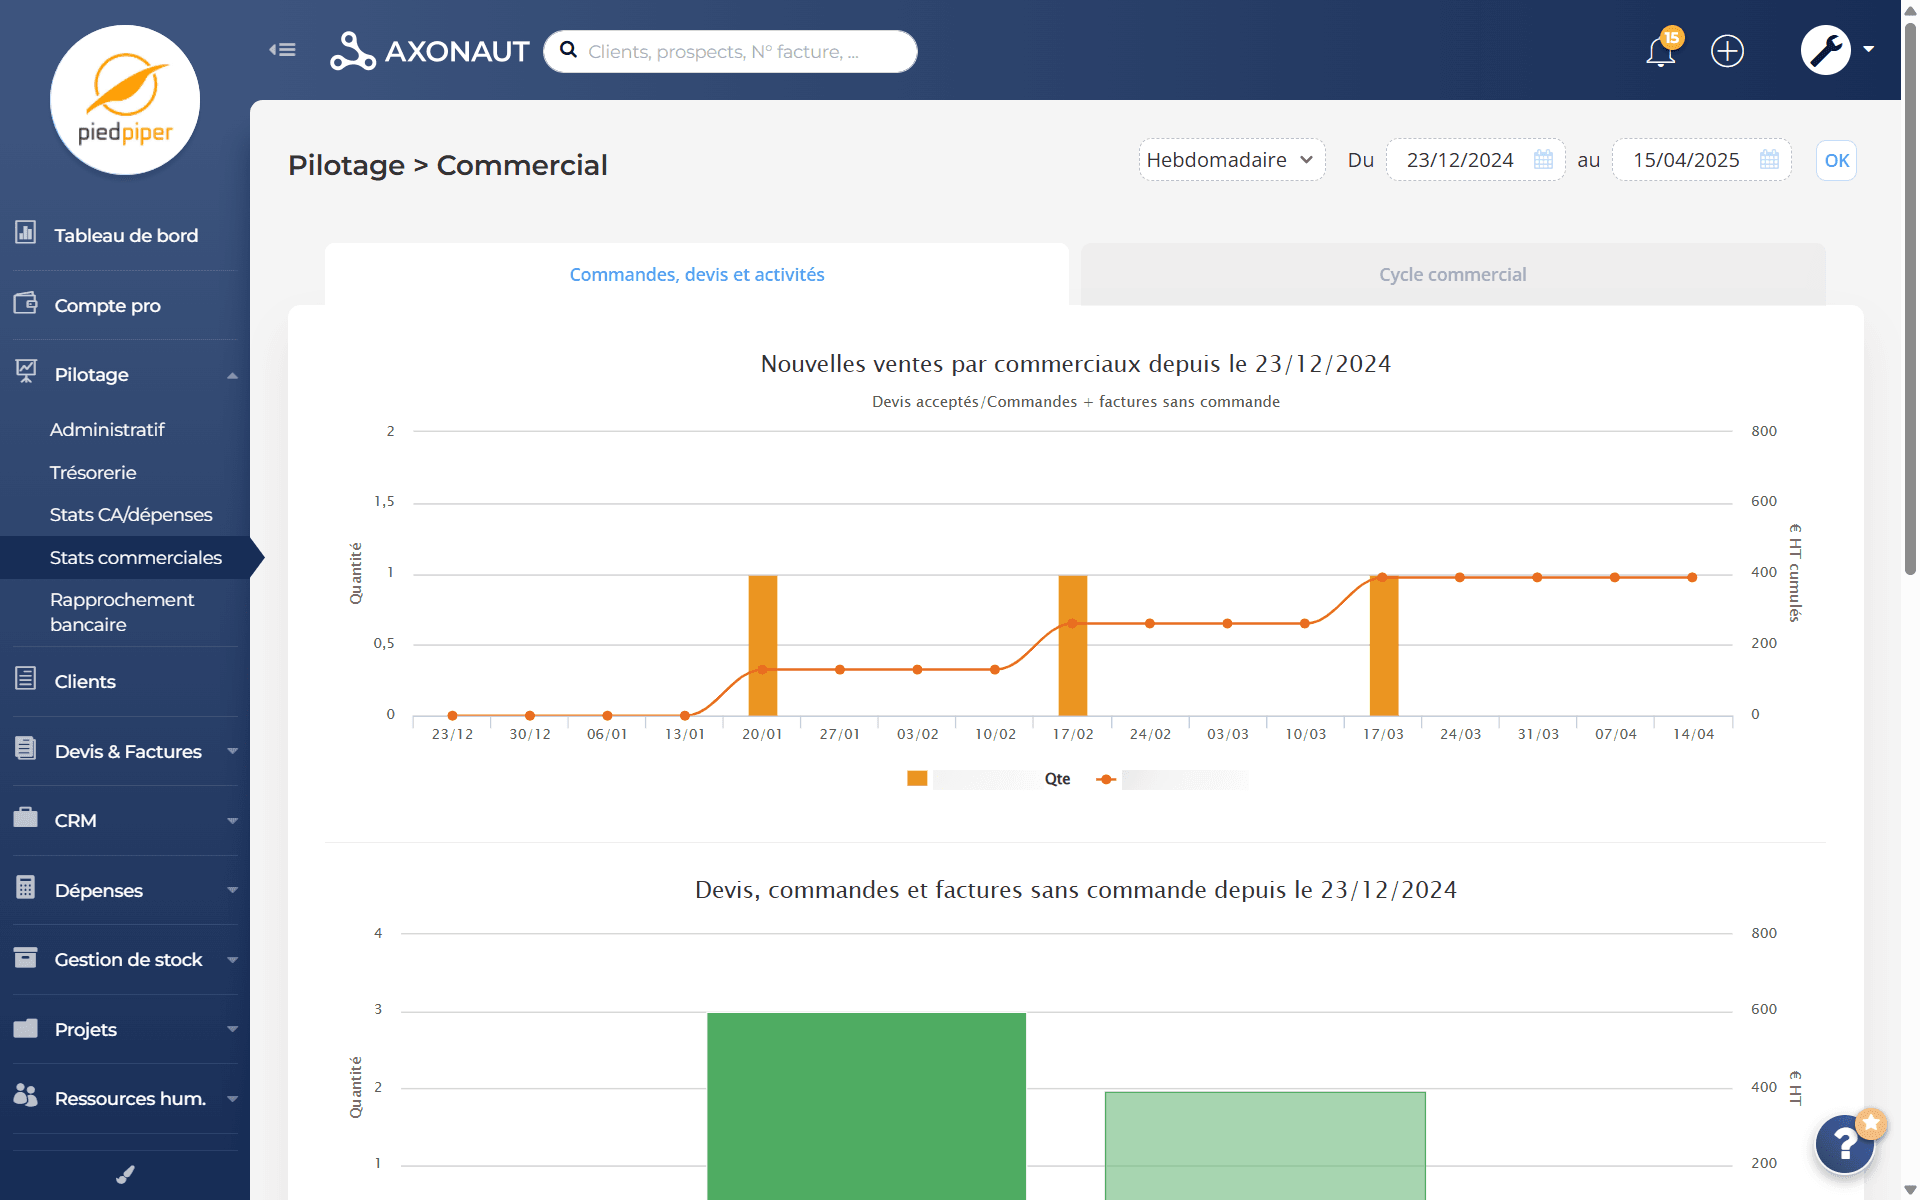Viewport: 1920px width, 1200px height.
Task: Open the end date calendar icon
Action: (x=1769, y=160)
